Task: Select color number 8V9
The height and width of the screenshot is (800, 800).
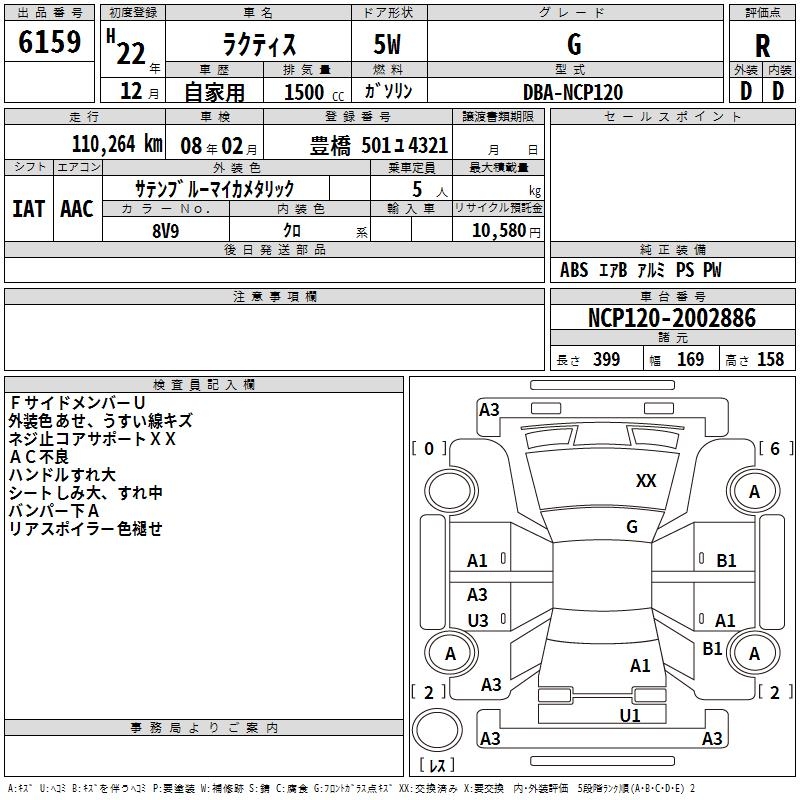Action: [166, 231]
